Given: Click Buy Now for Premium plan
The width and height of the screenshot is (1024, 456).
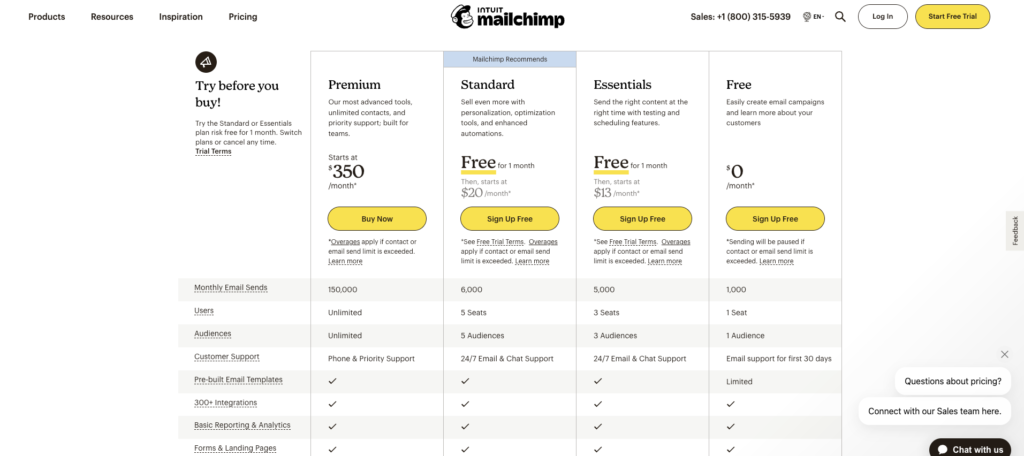Looking at the screenshot, I should point(377,218).
